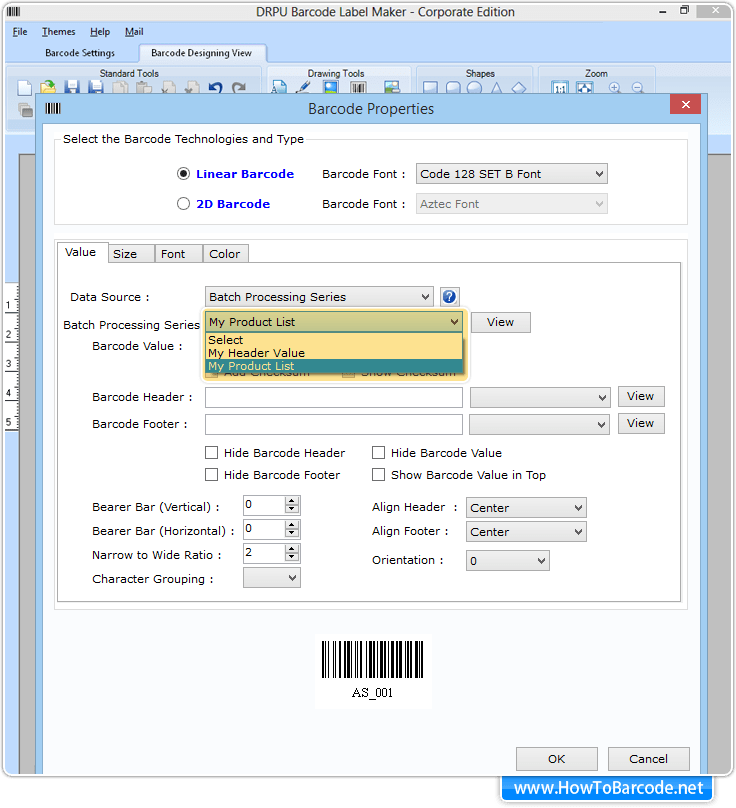Select the Linear Barcode radio button
The image size is (736, 808).
coord(183,174)
